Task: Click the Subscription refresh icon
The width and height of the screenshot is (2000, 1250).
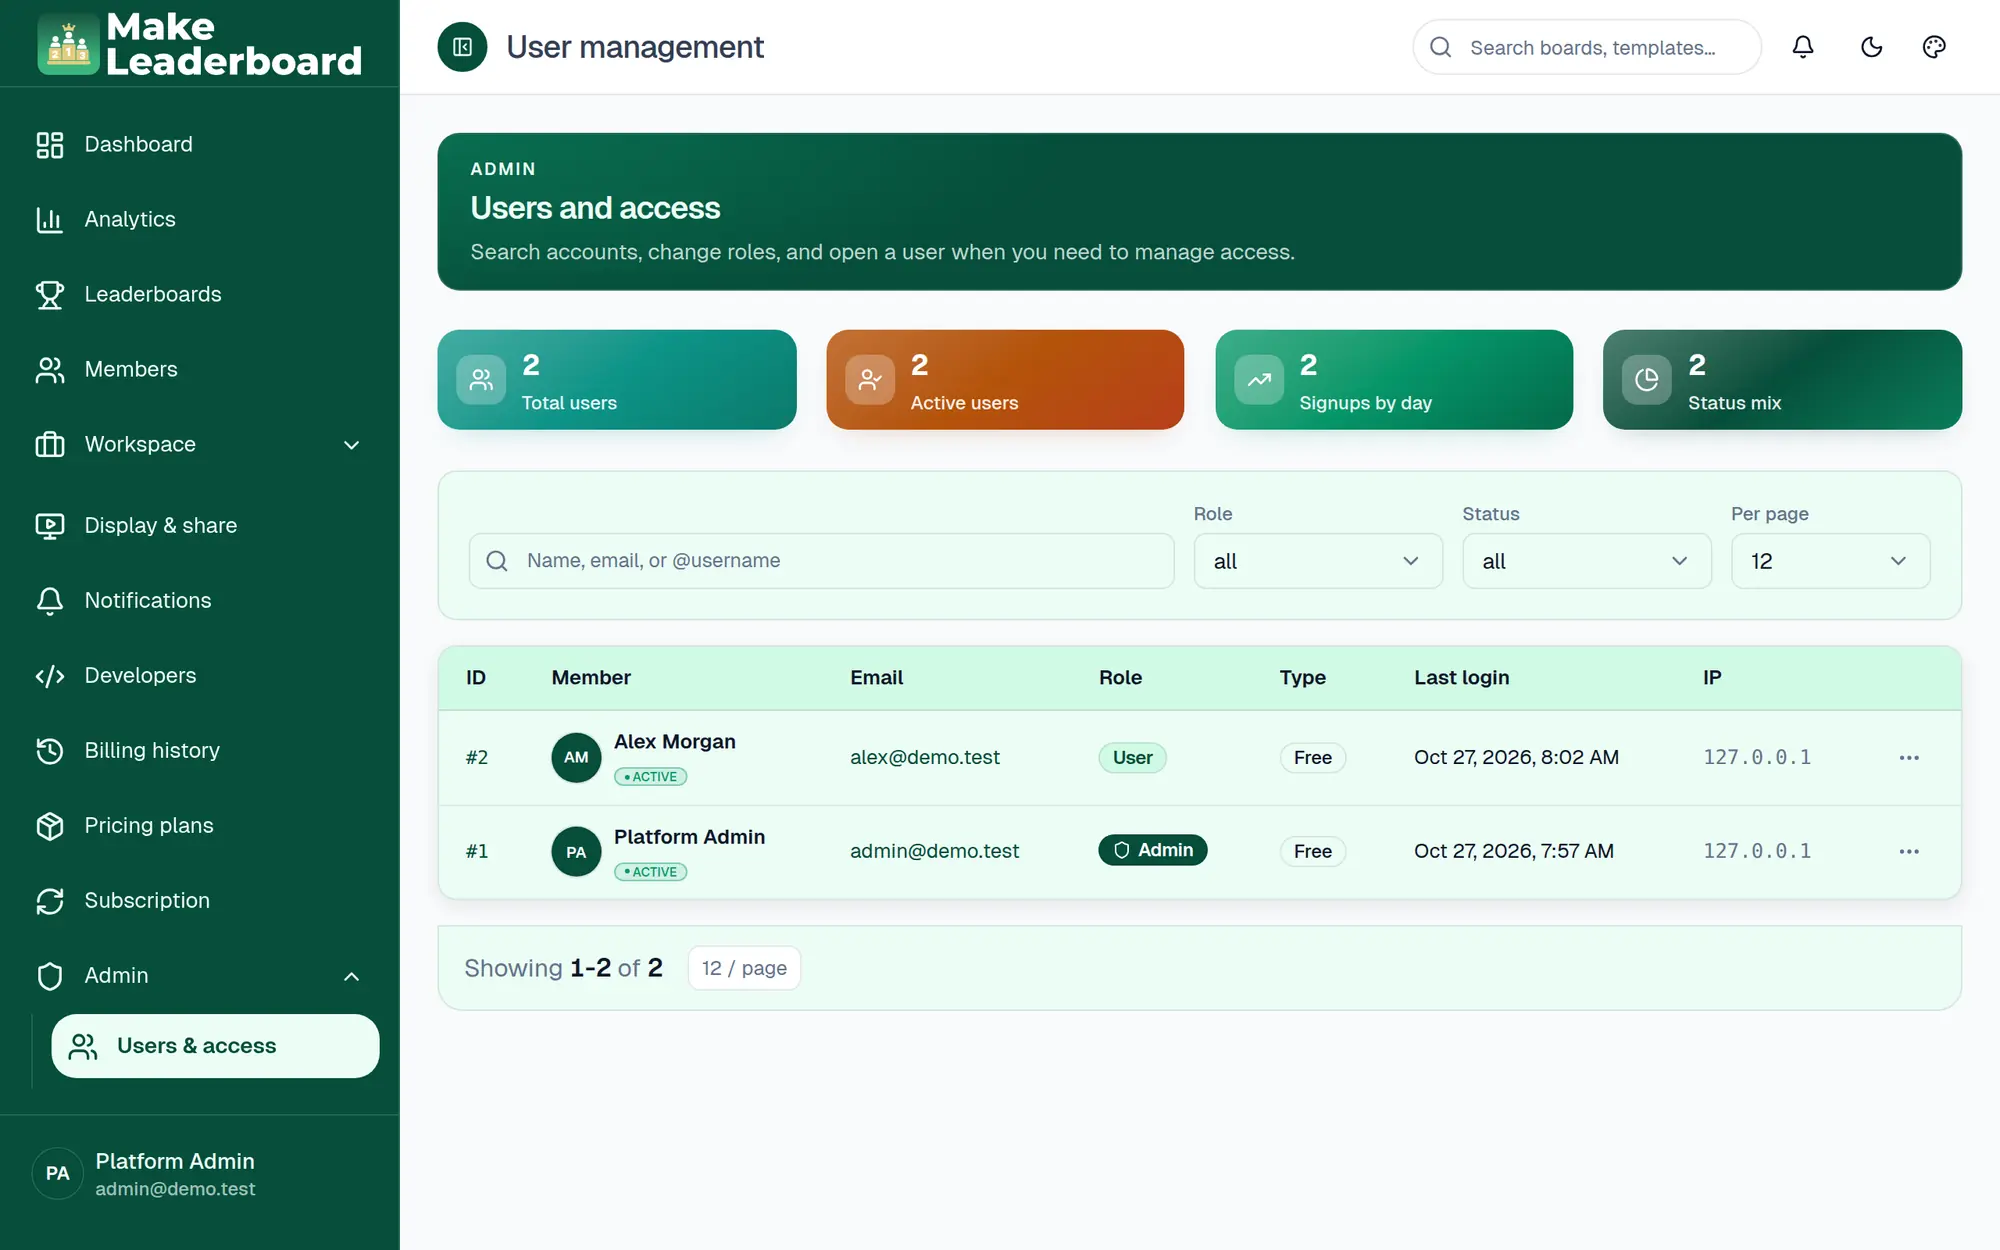Action: coord(50,901)
